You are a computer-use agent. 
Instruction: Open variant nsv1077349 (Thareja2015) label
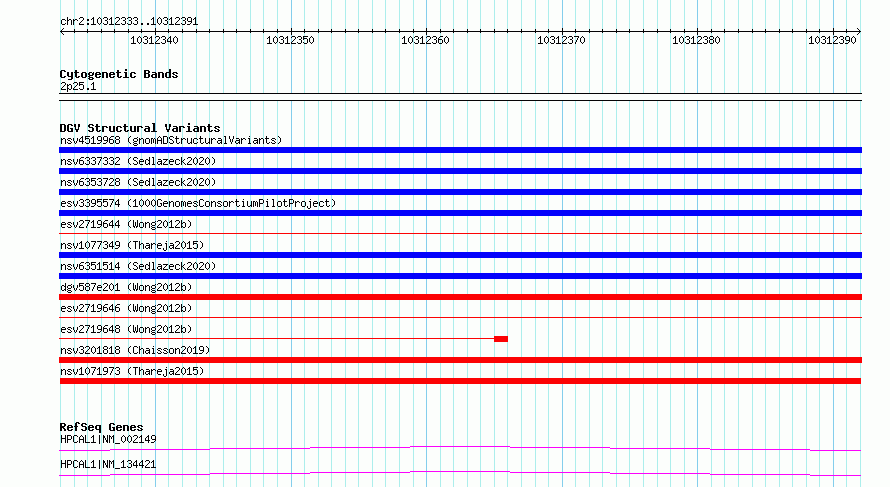[x=132, y=245]
